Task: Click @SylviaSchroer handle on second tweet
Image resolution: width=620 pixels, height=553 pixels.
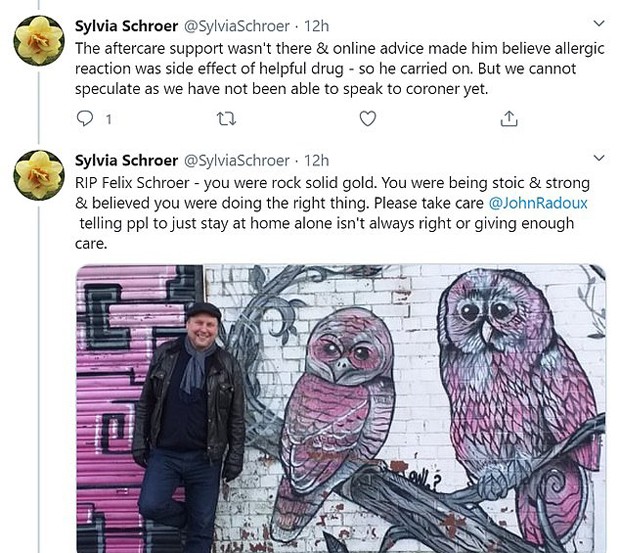Action: [x=237, y=160]
